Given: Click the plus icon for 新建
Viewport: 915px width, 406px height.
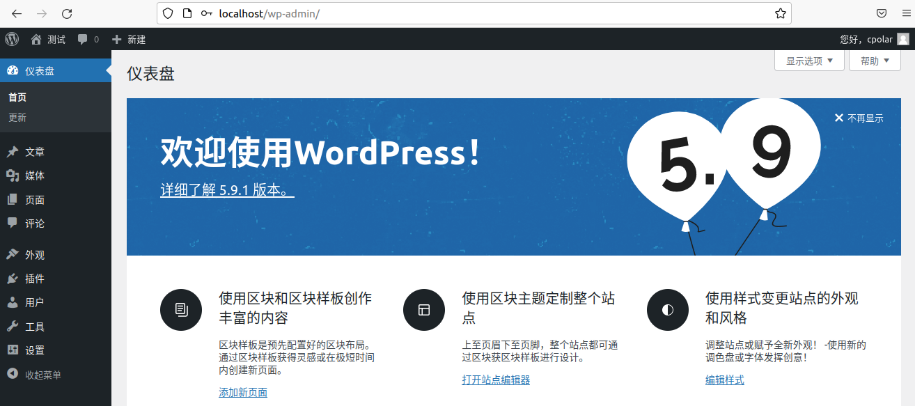Looking at the screenshot, I should (x=117, y=40).
